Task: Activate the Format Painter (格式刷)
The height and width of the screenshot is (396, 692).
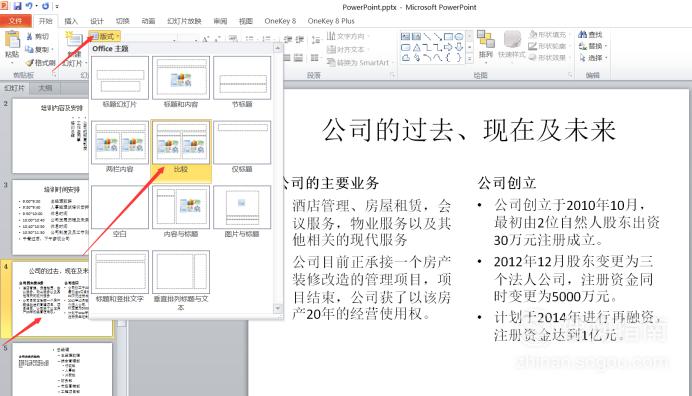Action: 40,62
